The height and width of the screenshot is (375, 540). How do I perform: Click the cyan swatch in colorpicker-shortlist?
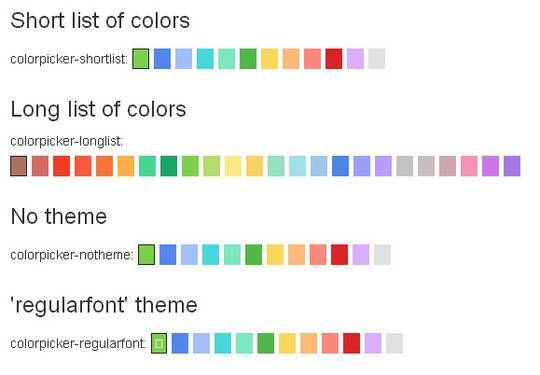205,59
